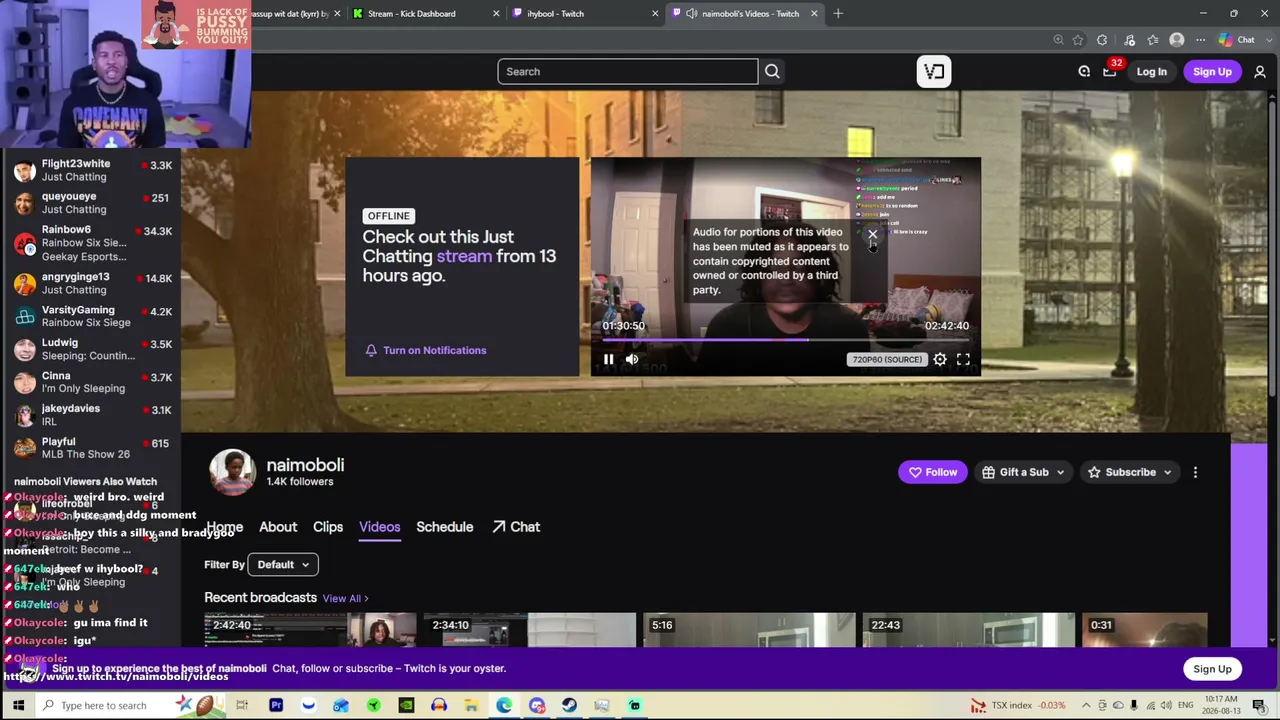The height and width of the screenshot is (720, 1280).
Task: Open Rainbow6 channel in sidebar
Action: click(90, 243)
